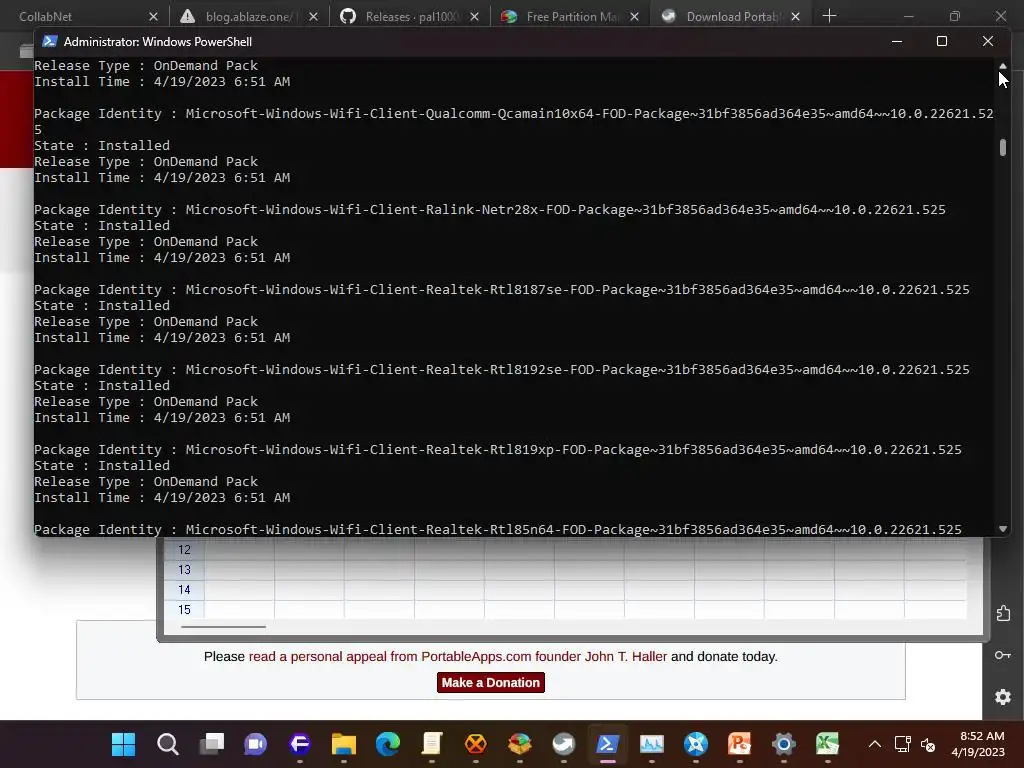Click the Qualcomm-Qcamain10x64 package identity line
This screenshot has height=768, width=1024.
pos(514,121)
